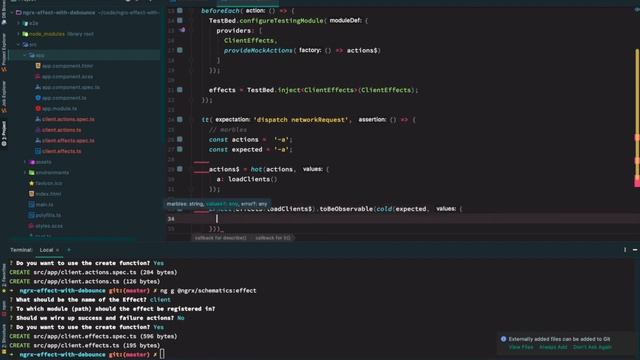Click 'loadClients()' in the code editor
Image resolution: width=640 pixels, height=360 pixels.
pyautogui.click(x=253, y=179)
